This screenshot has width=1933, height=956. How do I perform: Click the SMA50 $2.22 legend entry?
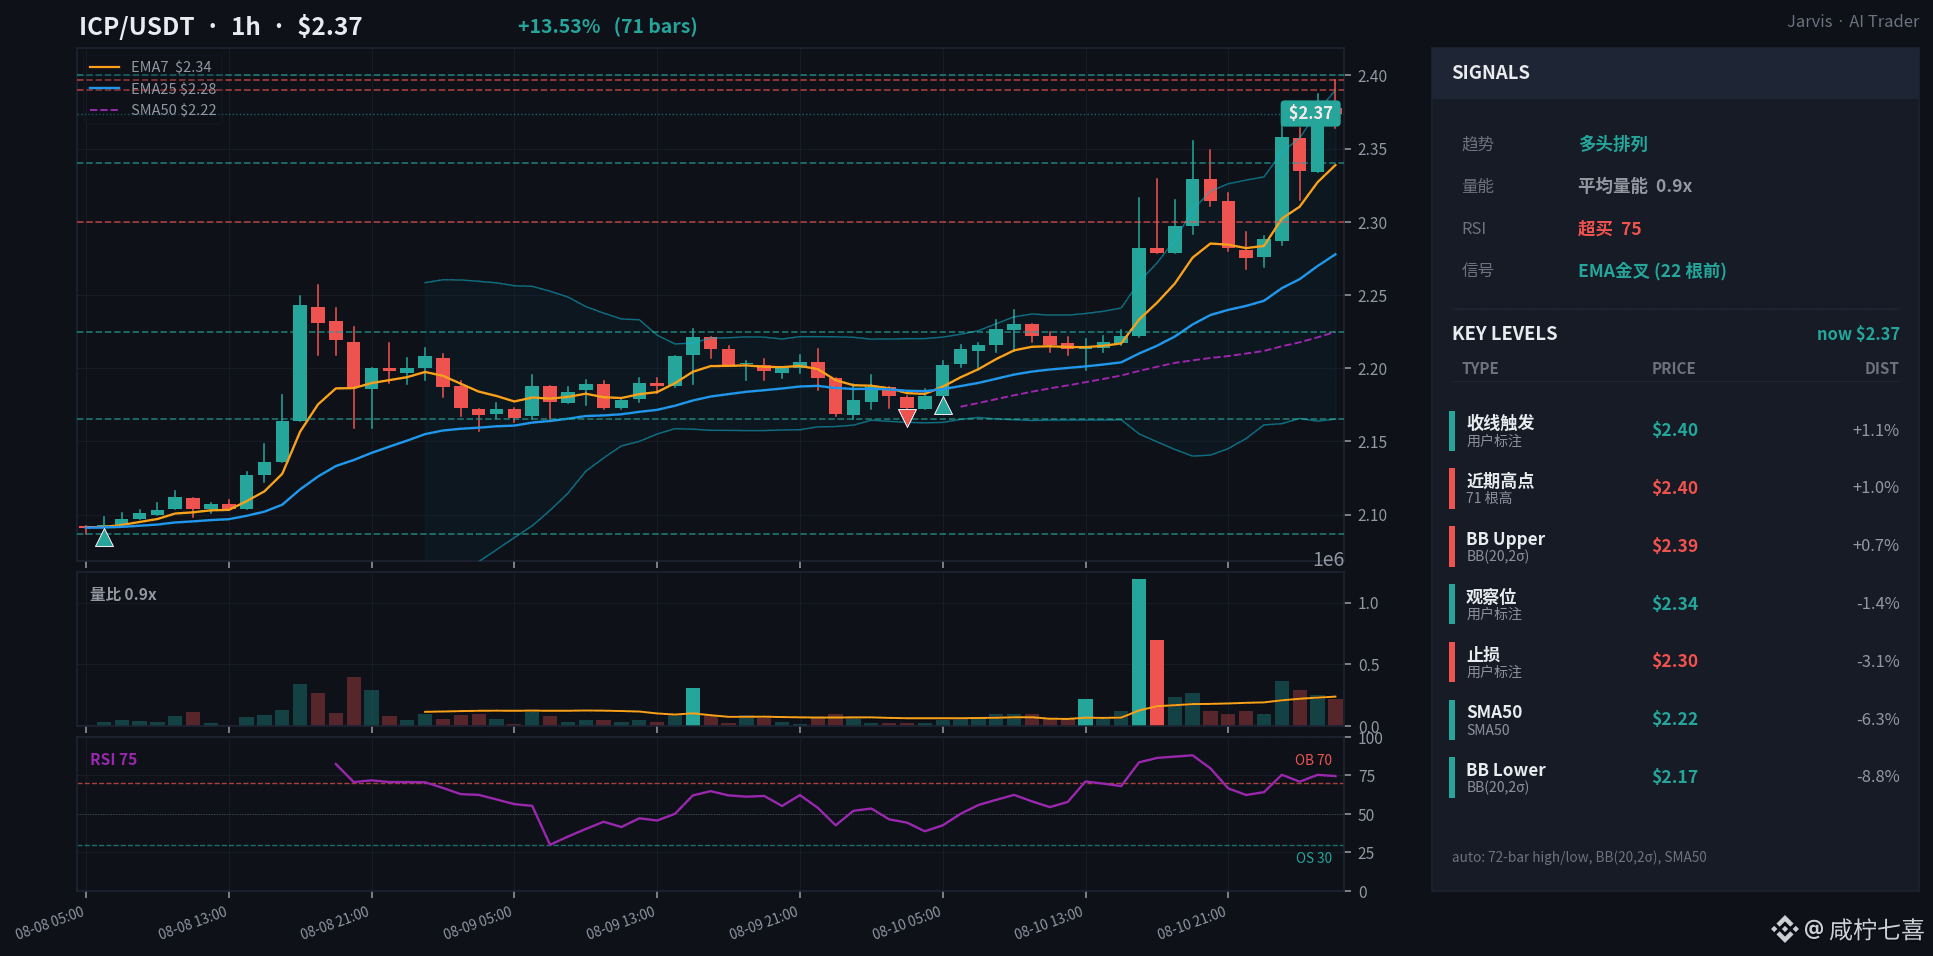(153, 110)
